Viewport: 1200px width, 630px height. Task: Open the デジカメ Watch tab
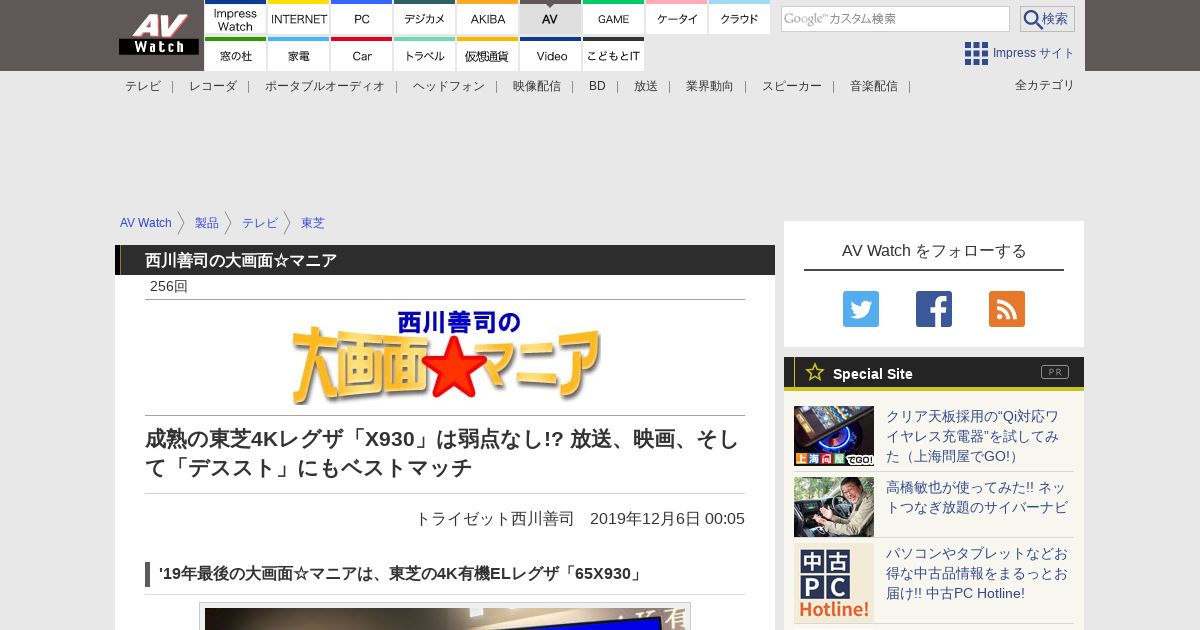425,19
